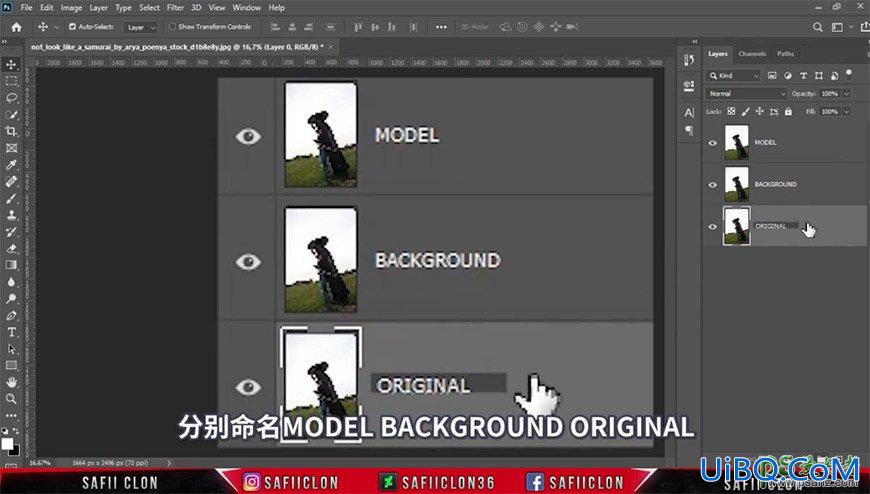Toggle lock transparent pixels
870x494 pixels.
[731, 112]
